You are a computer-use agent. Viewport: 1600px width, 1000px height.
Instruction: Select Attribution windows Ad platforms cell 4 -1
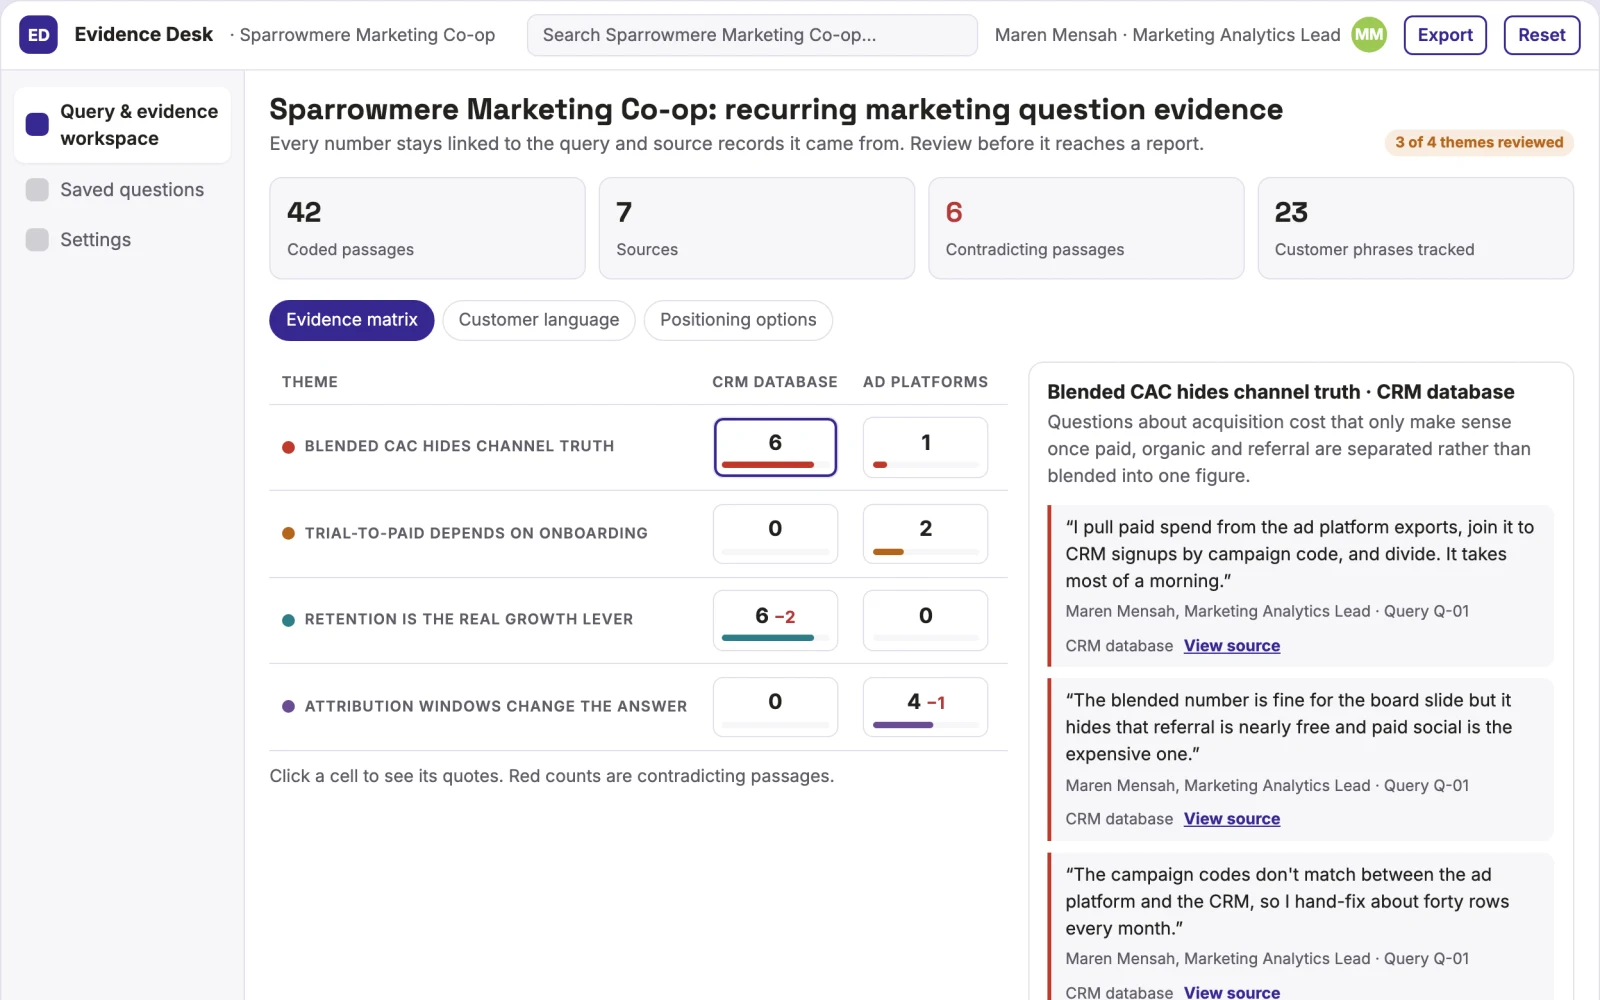pyautogui.click(x=925, y=707)
